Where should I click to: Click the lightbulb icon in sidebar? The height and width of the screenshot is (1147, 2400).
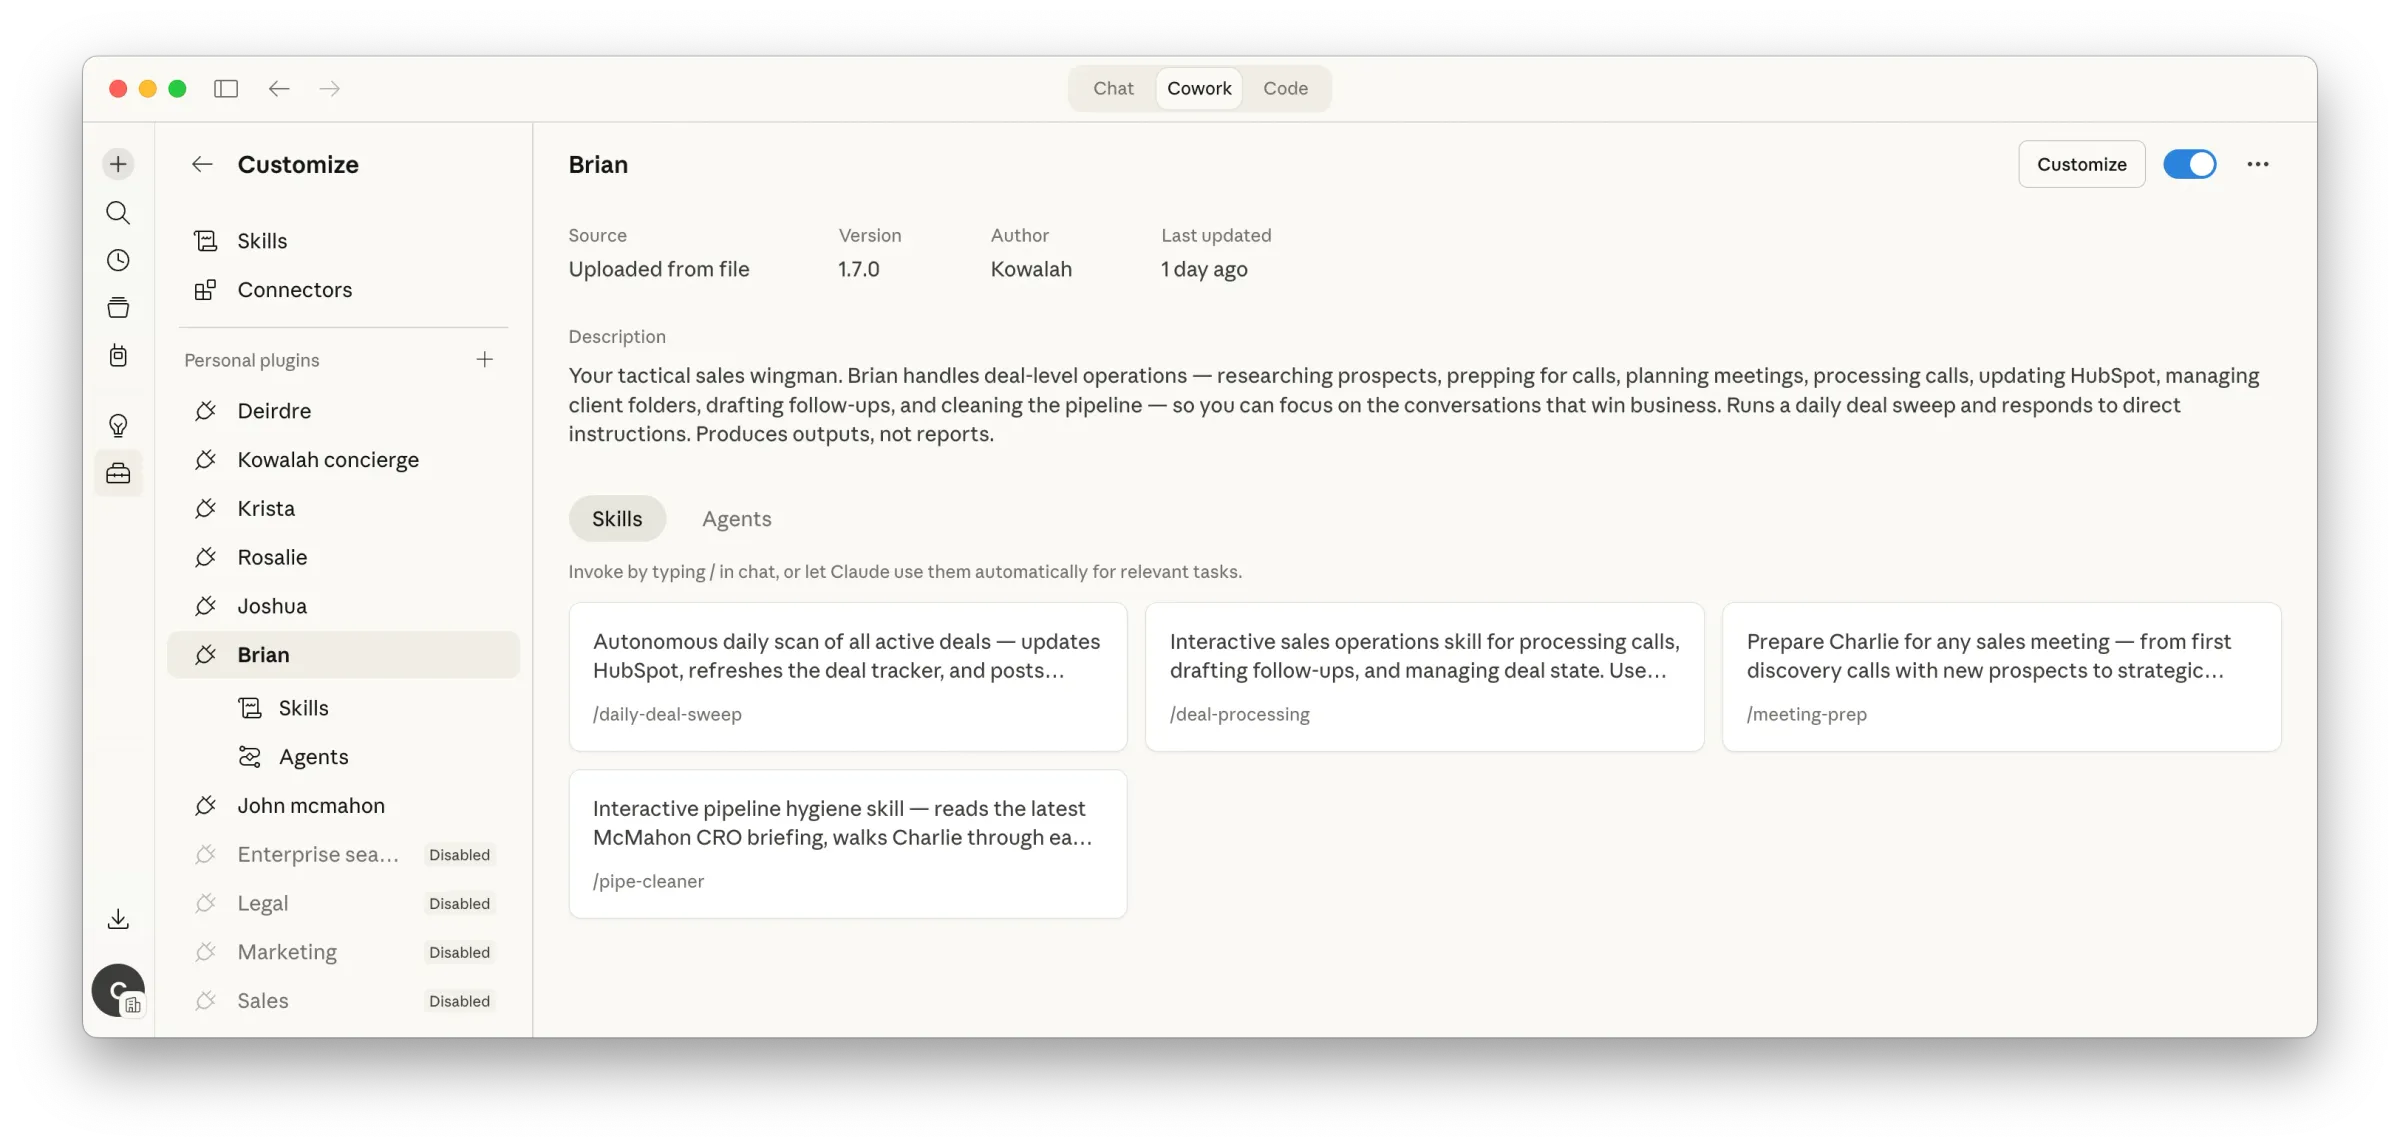pyautogui.click(x=118, y=425)
